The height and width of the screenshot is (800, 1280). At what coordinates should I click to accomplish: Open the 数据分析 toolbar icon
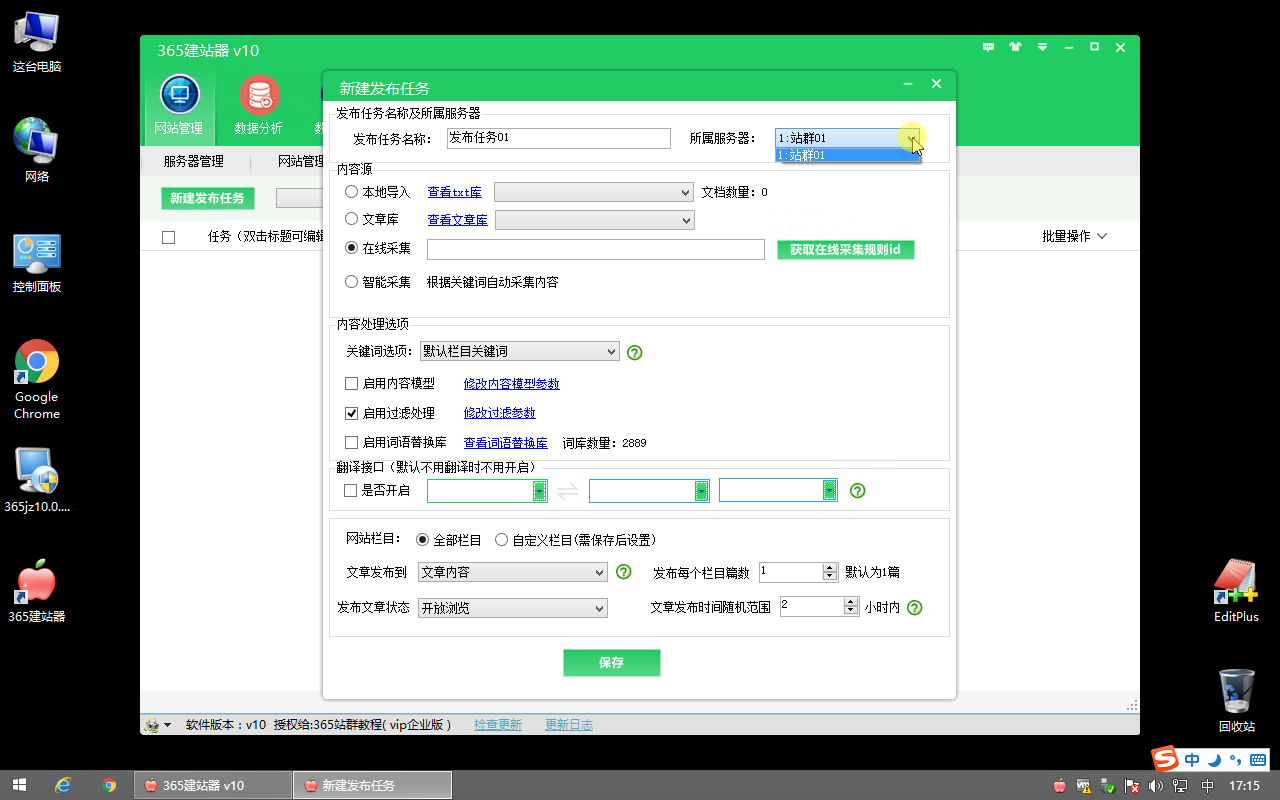click(x=258, y=106)
